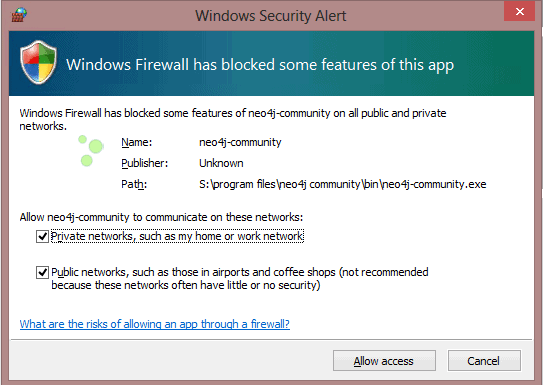543x385 pixels.
Task: Close the Windows Security Alert dialog
Action: tap(519, 12)
